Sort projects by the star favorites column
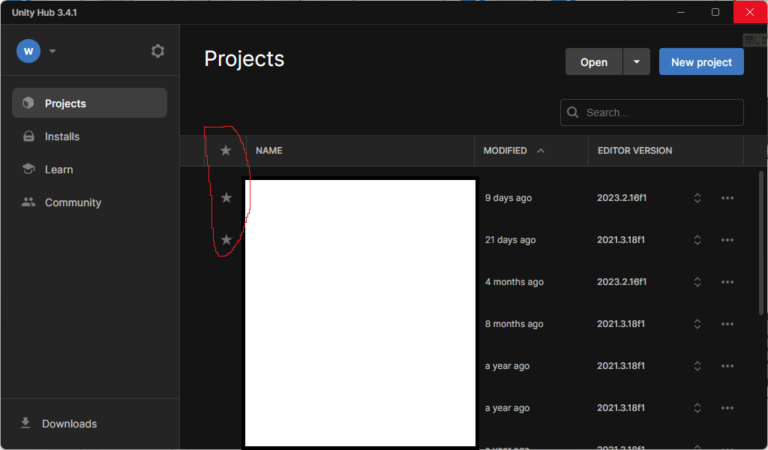 tap(225, 151)
